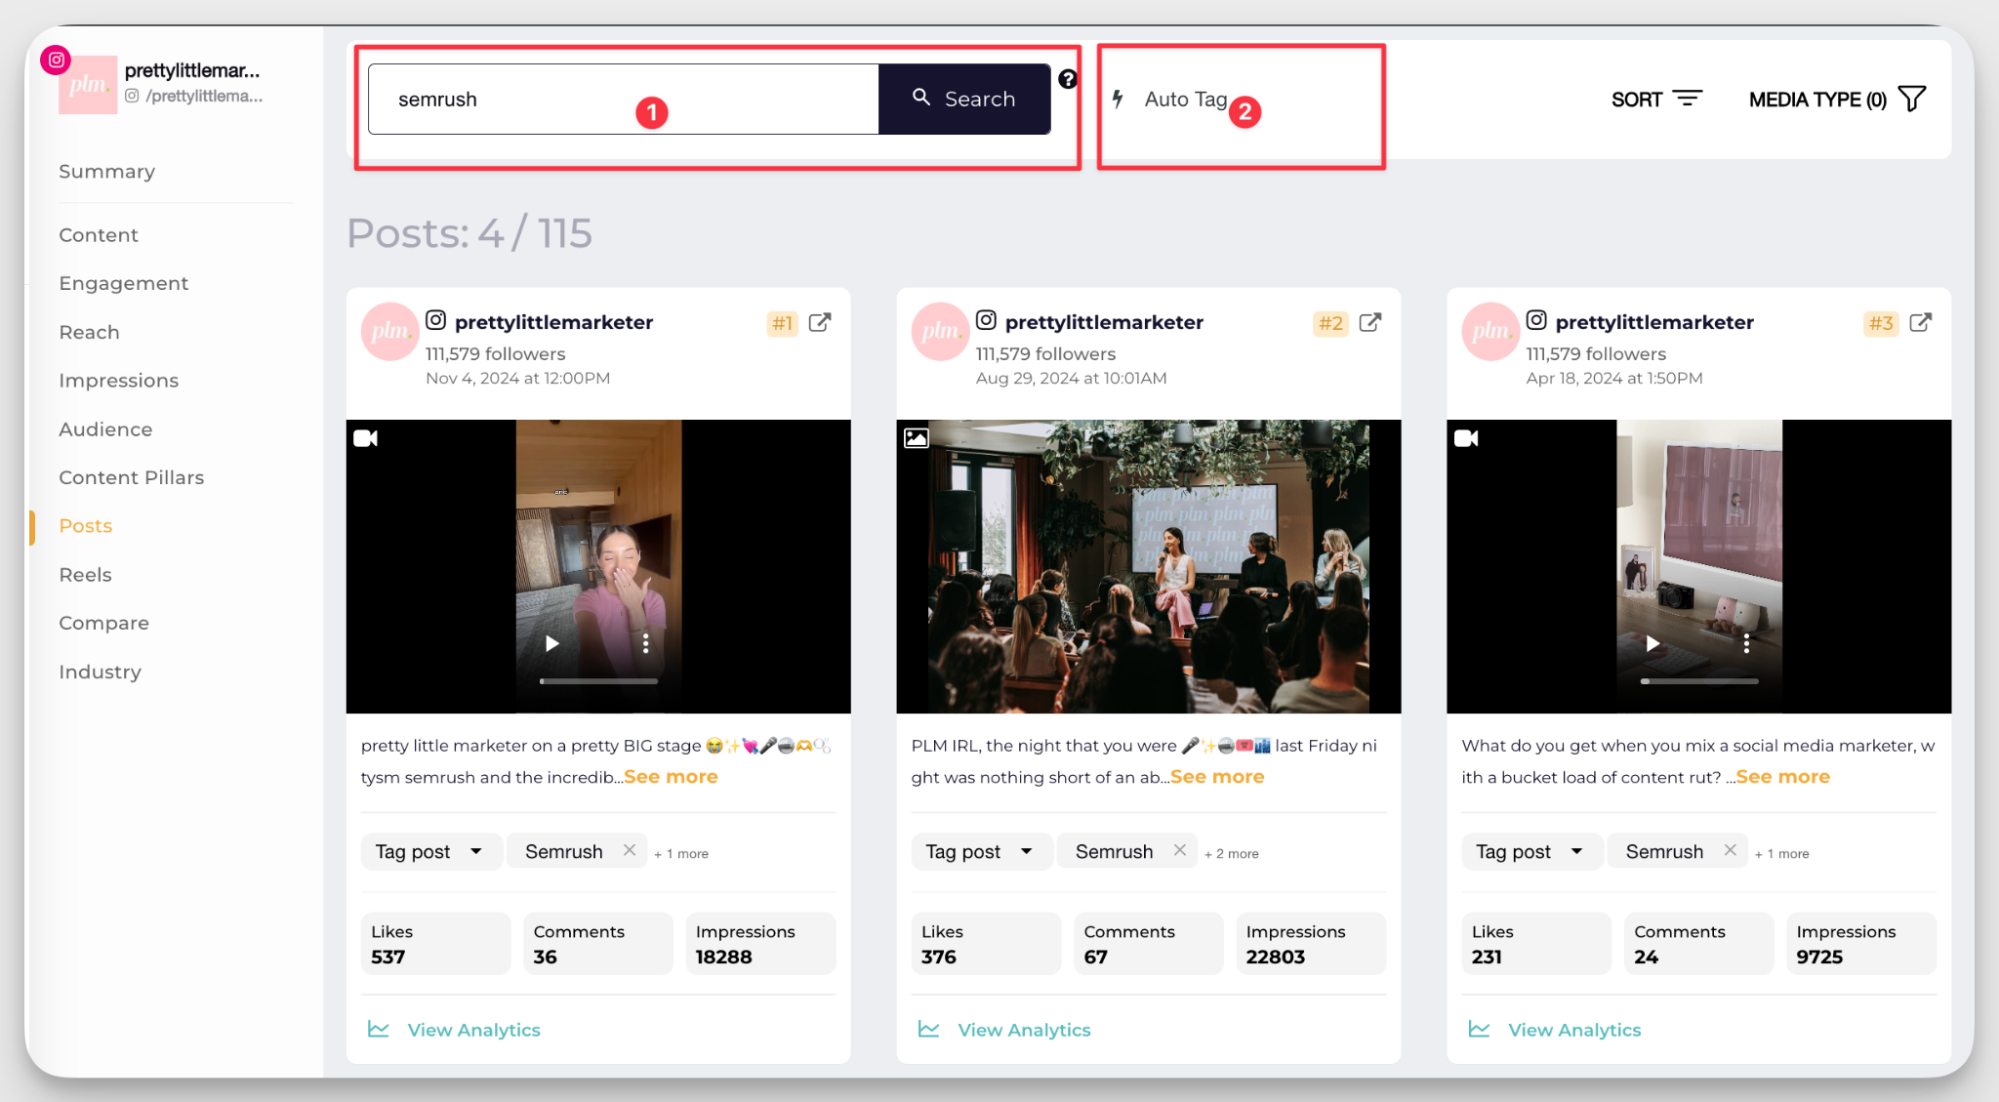Click the Auto Tag button
The image size is (1999, 1102).
coord(1170,99)
